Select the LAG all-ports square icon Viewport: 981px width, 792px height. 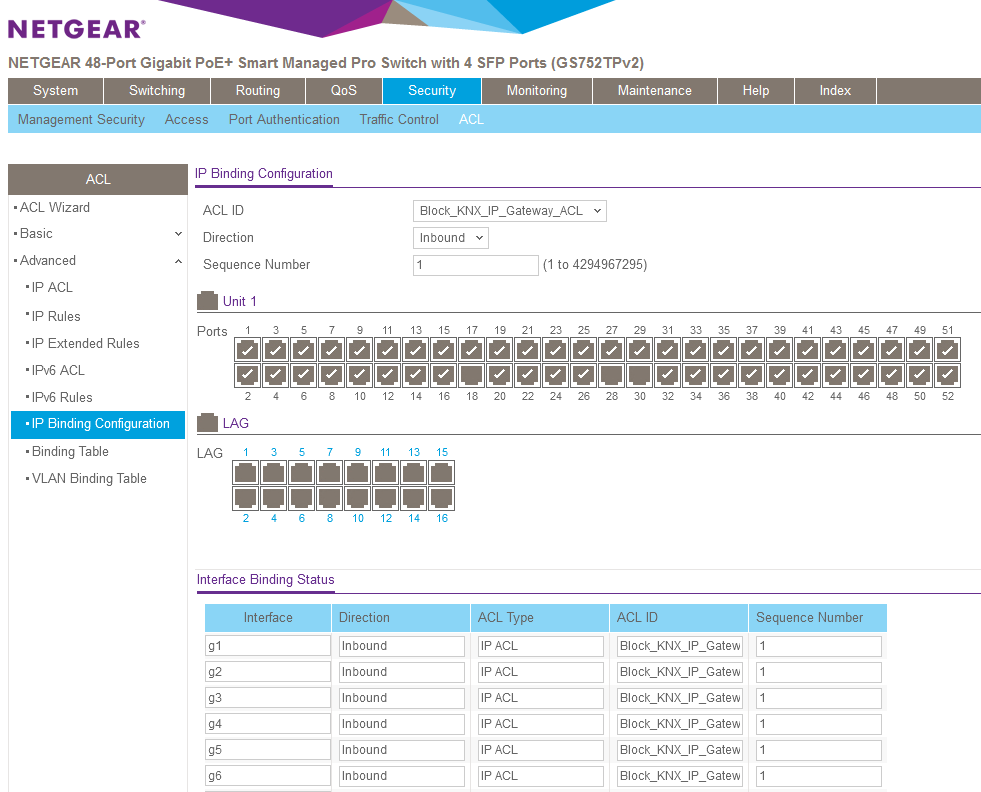coord(207,423)
